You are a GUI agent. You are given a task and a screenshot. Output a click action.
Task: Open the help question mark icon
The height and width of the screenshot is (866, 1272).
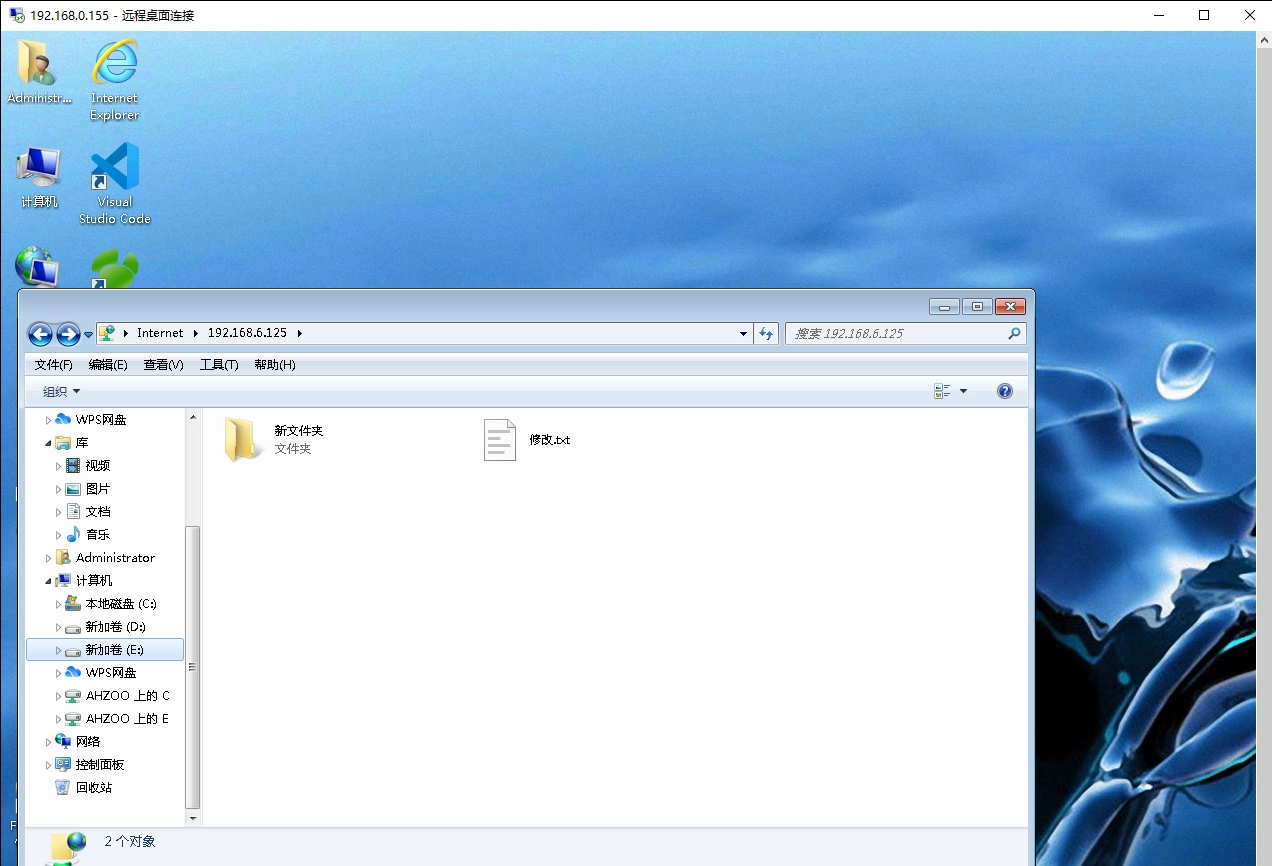pyautogui.click(x=1005, y=391)
